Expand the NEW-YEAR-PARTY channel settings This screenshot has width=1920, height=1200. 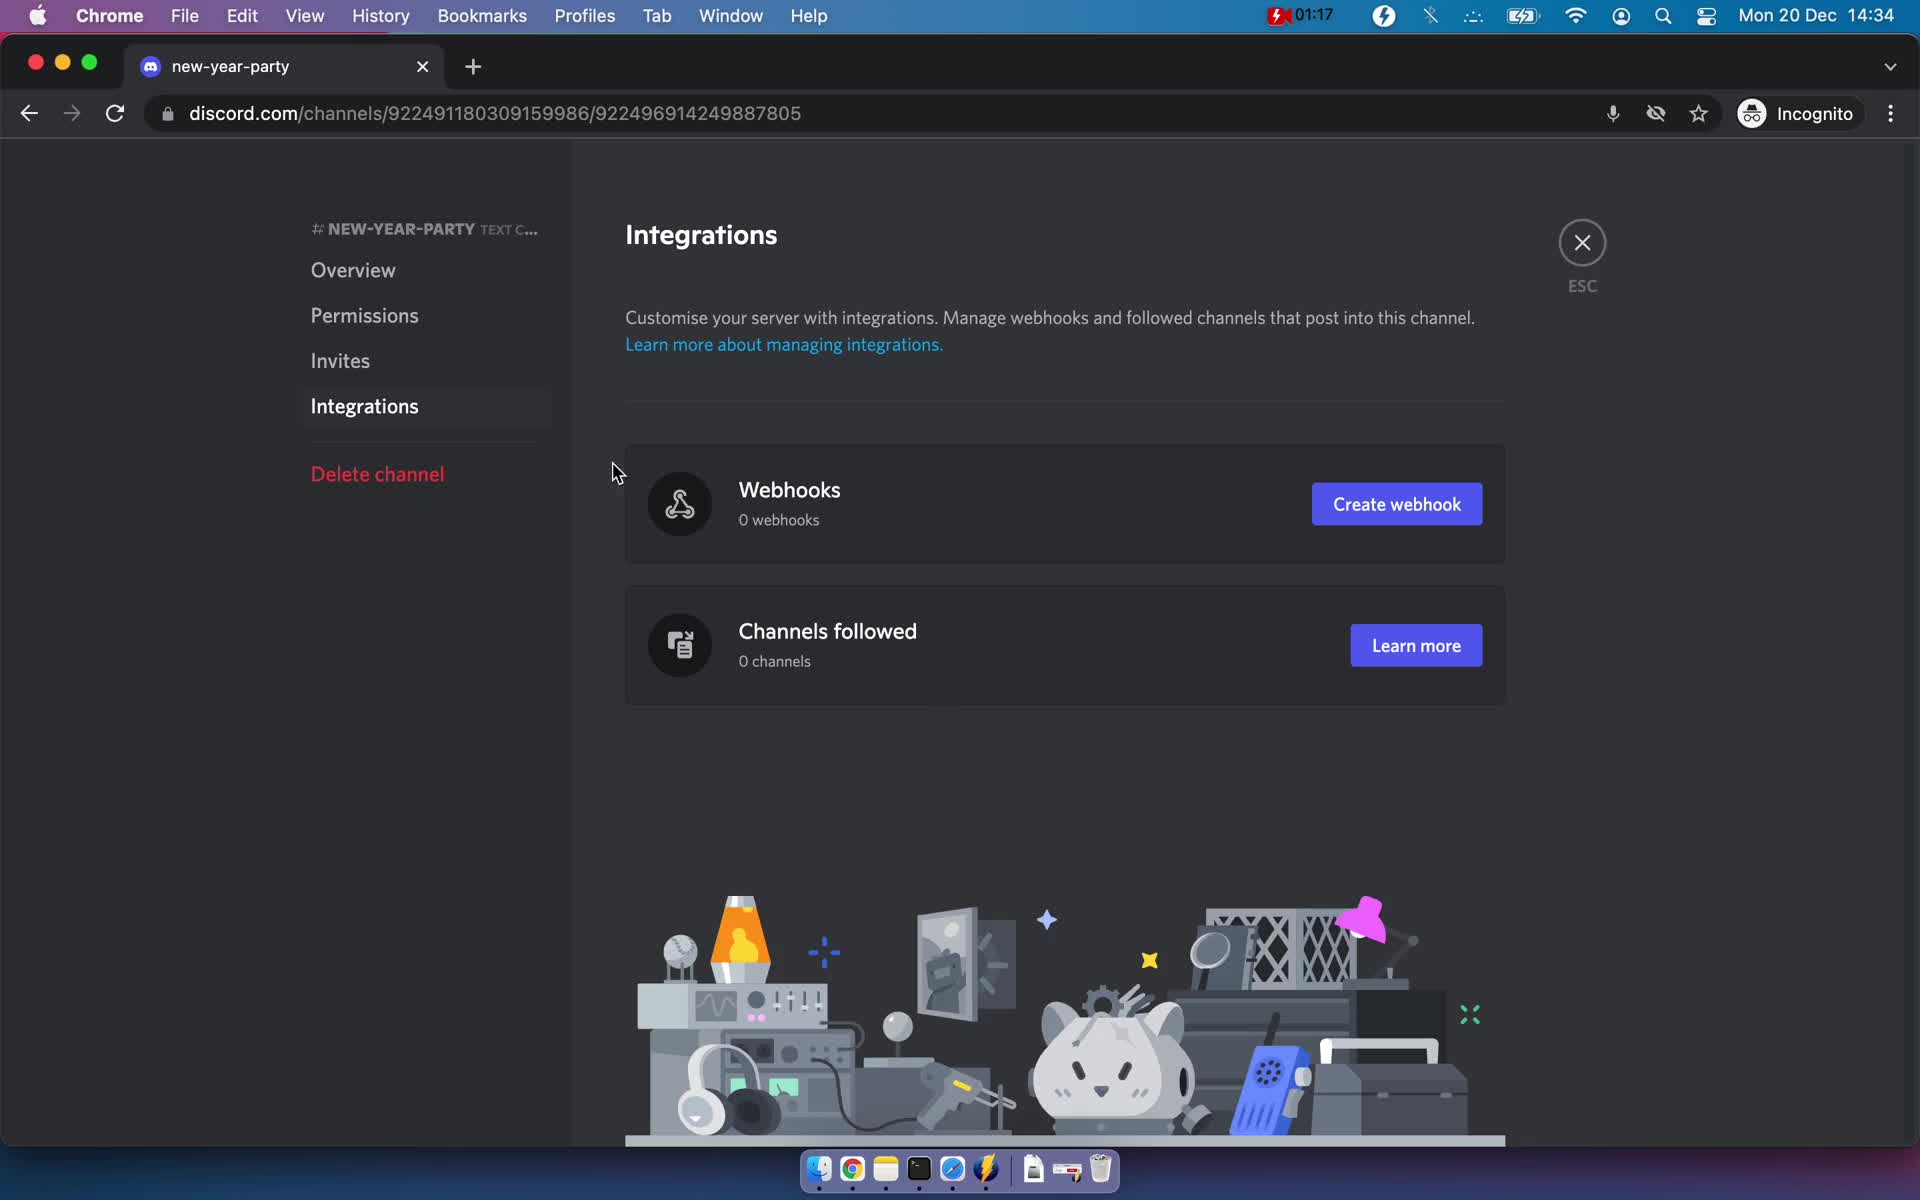[x=424, y=228]
